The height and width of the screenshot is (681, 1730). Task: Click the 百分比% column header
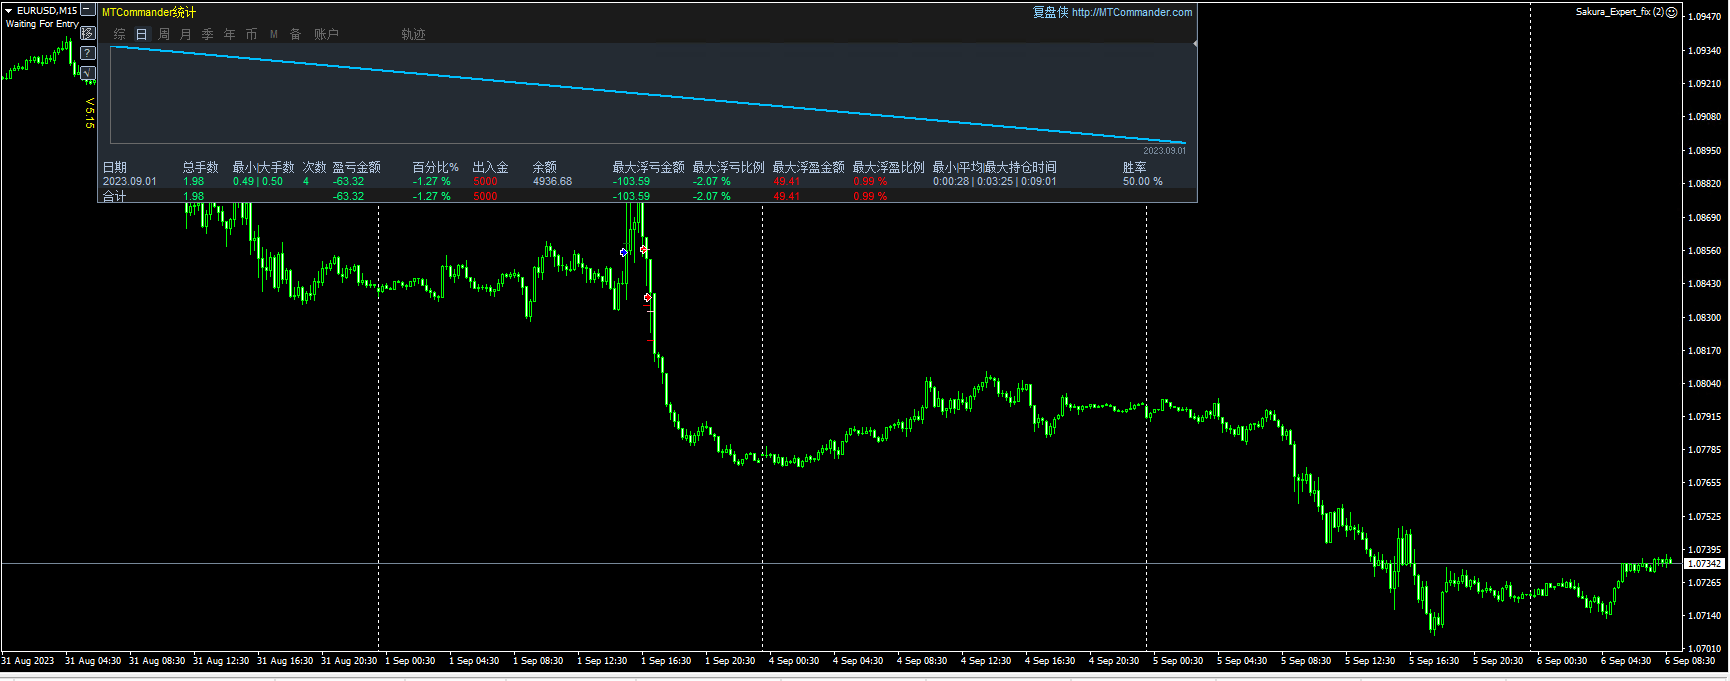point(436,167)
